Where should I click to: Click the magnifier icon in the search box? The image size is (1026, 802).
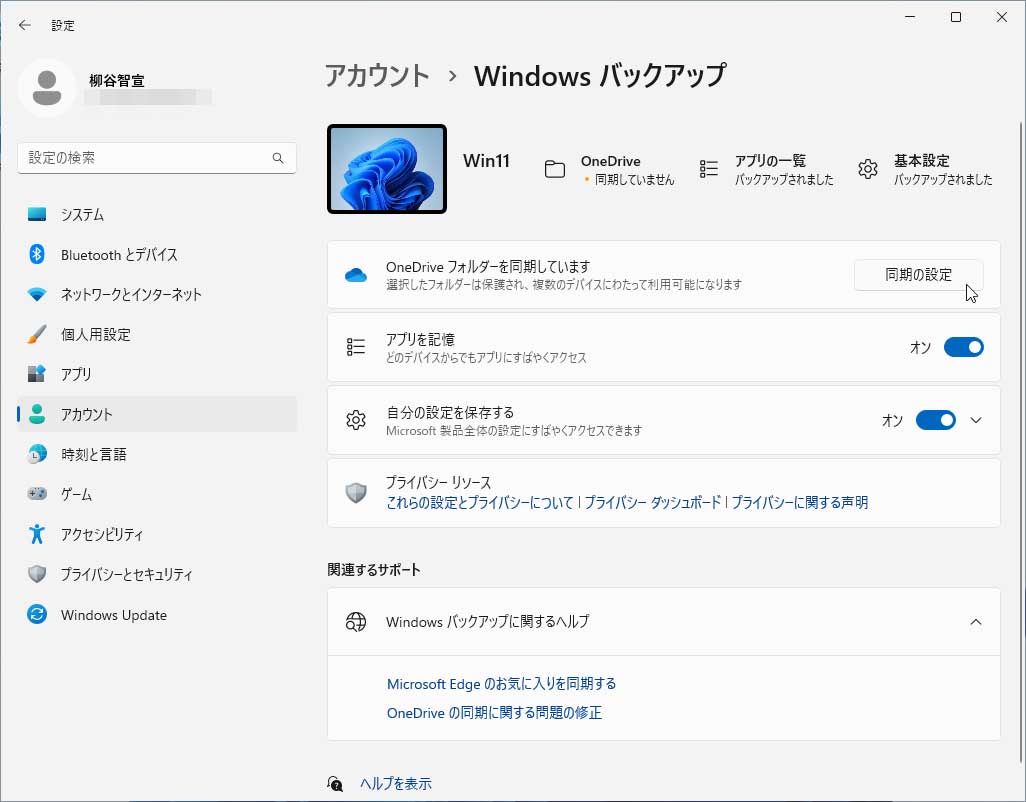coord(278,158)
